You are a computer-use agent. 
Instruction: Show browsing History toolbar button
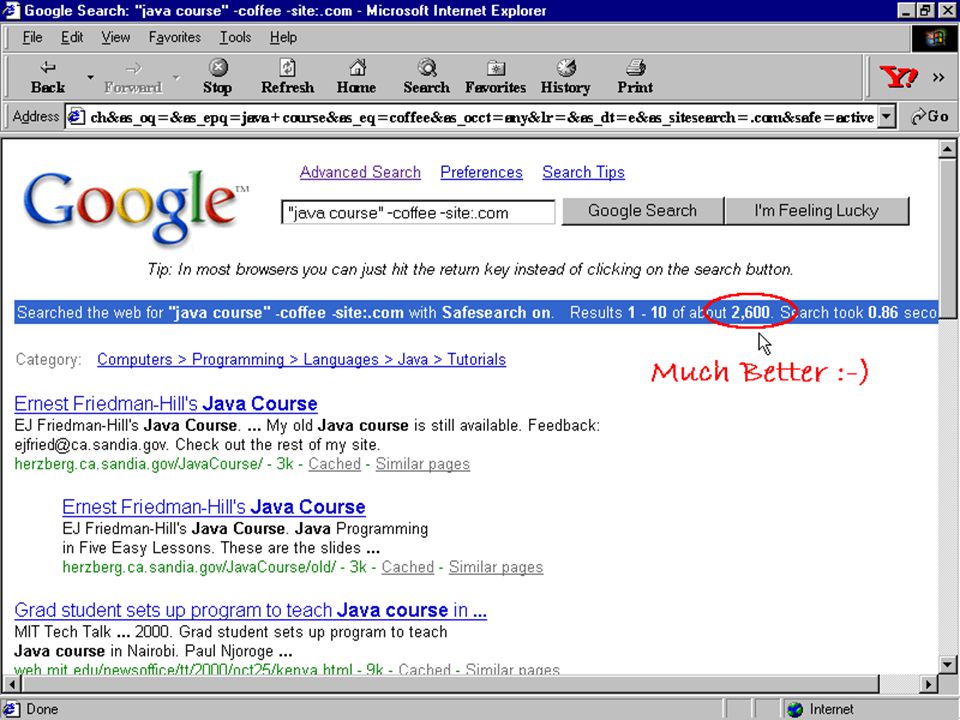[565, 77]
